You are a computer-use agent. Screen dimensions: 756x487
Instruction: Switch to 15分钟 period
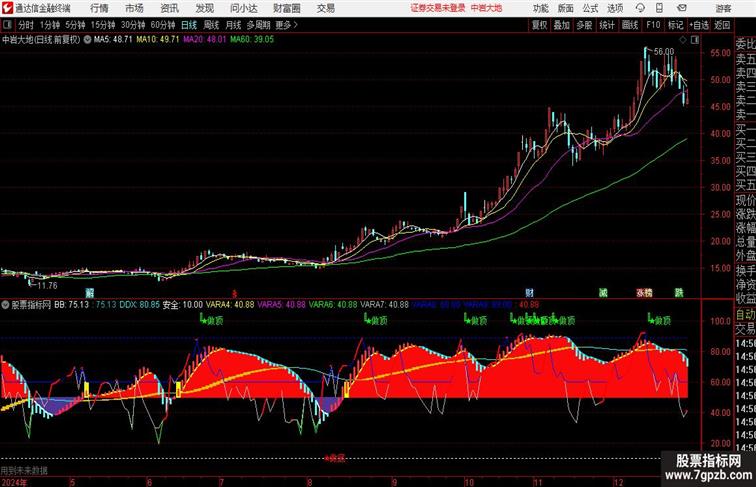coord(103,25)
